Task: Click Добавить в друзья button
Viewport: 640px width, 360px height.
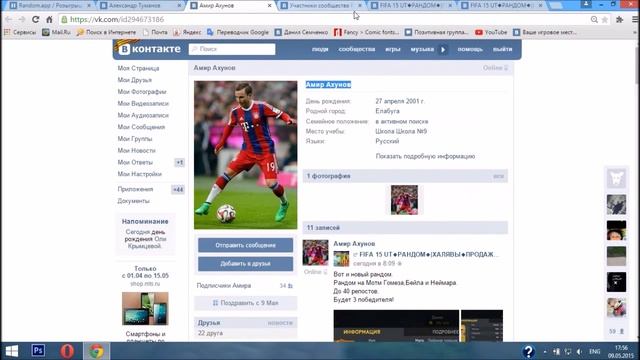Action: click(x=245, y=264)
